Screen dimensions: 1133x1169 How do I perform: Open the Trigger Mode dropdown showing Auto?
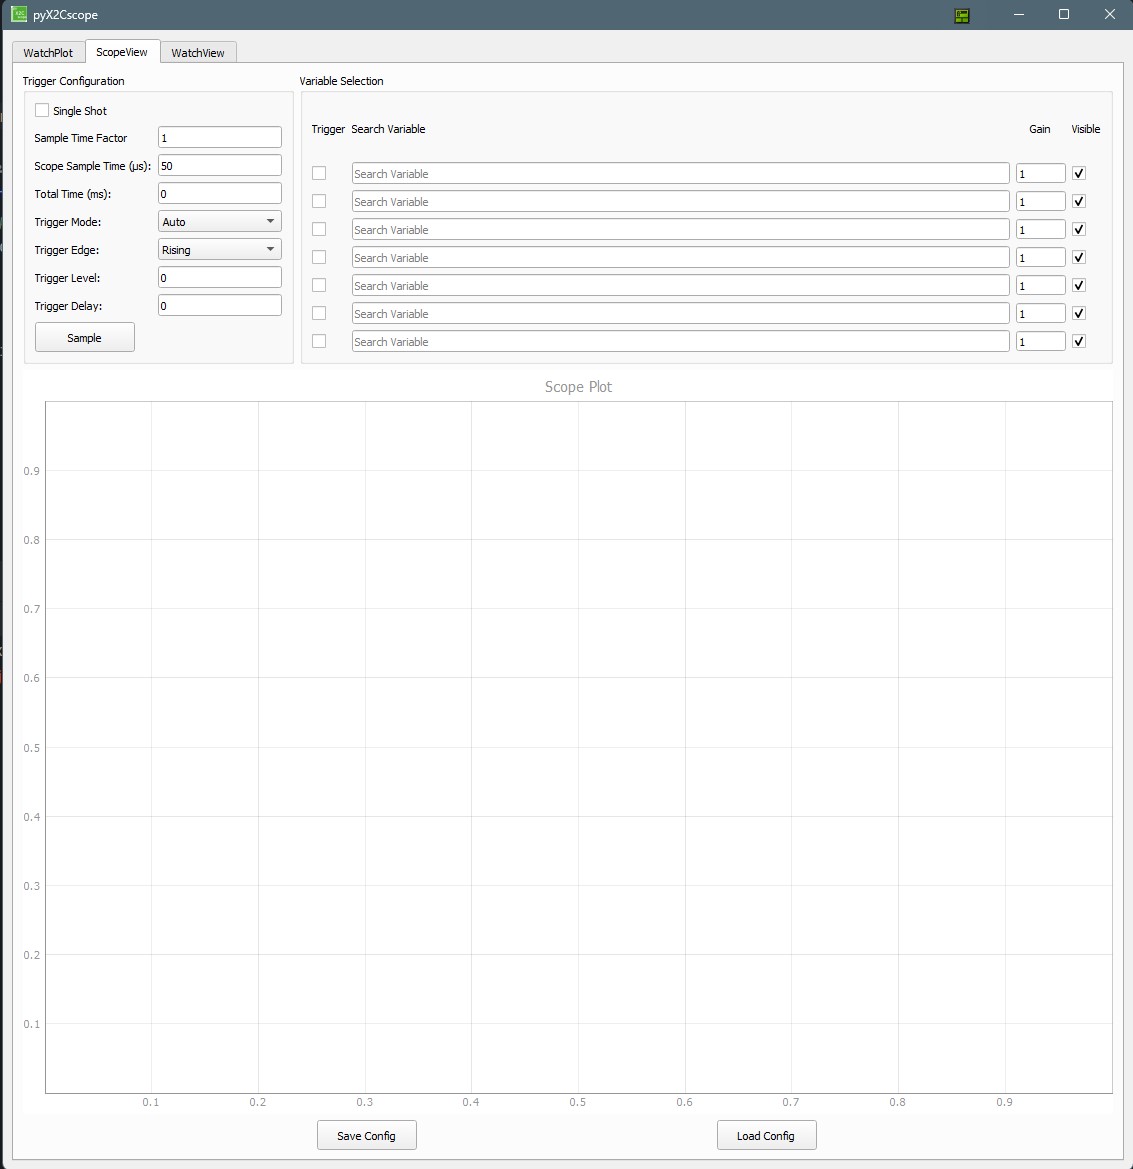pos(220,221)
